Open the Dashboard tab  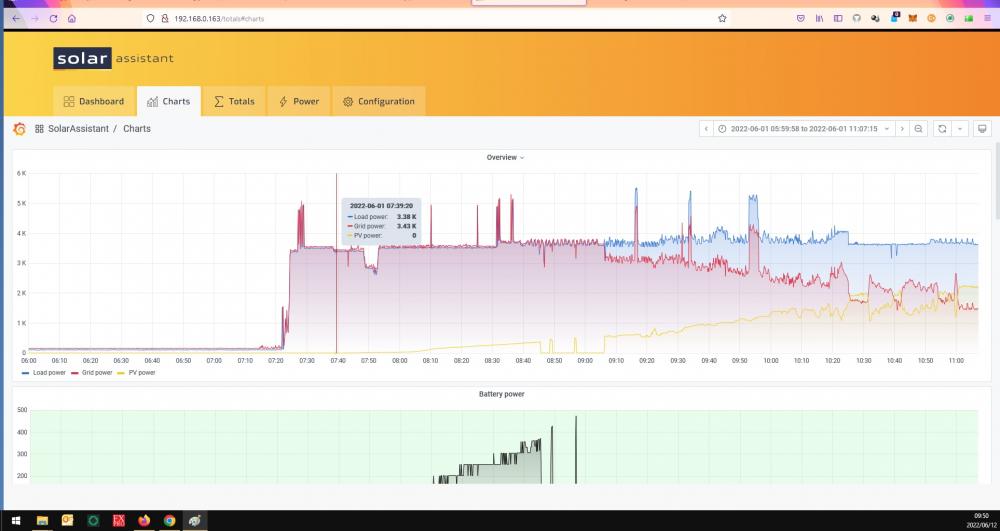(x=94, y=101)
